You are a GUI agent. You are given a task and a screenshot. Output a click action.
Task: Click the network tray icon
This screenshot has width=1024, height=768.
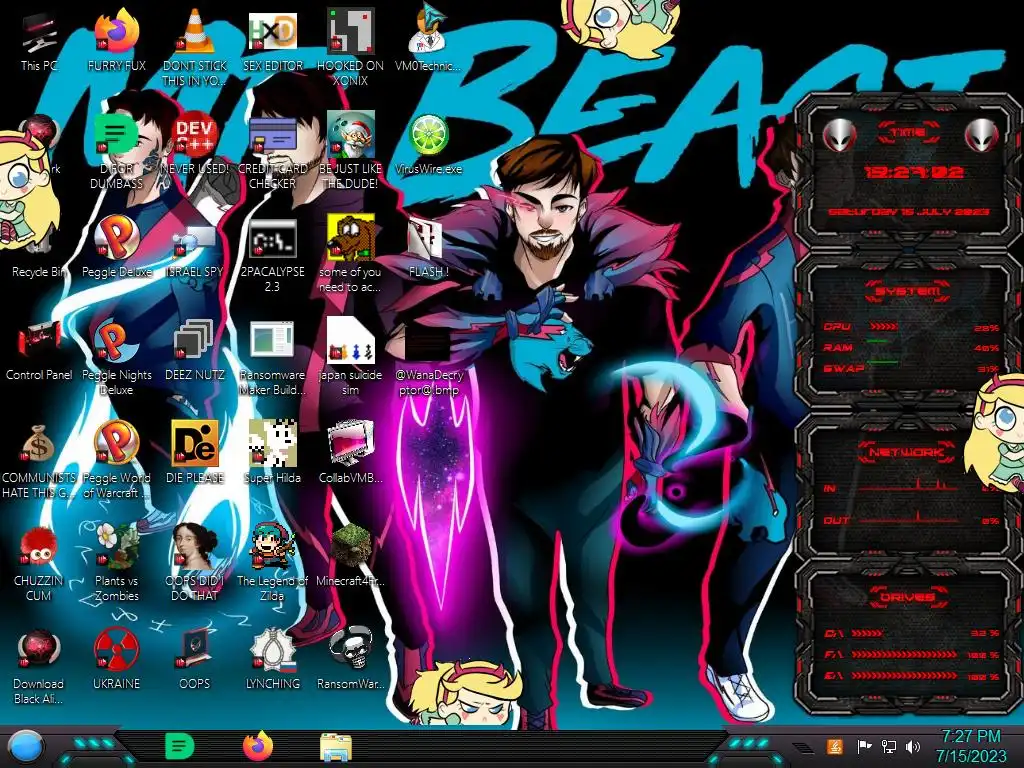point(889,746)
